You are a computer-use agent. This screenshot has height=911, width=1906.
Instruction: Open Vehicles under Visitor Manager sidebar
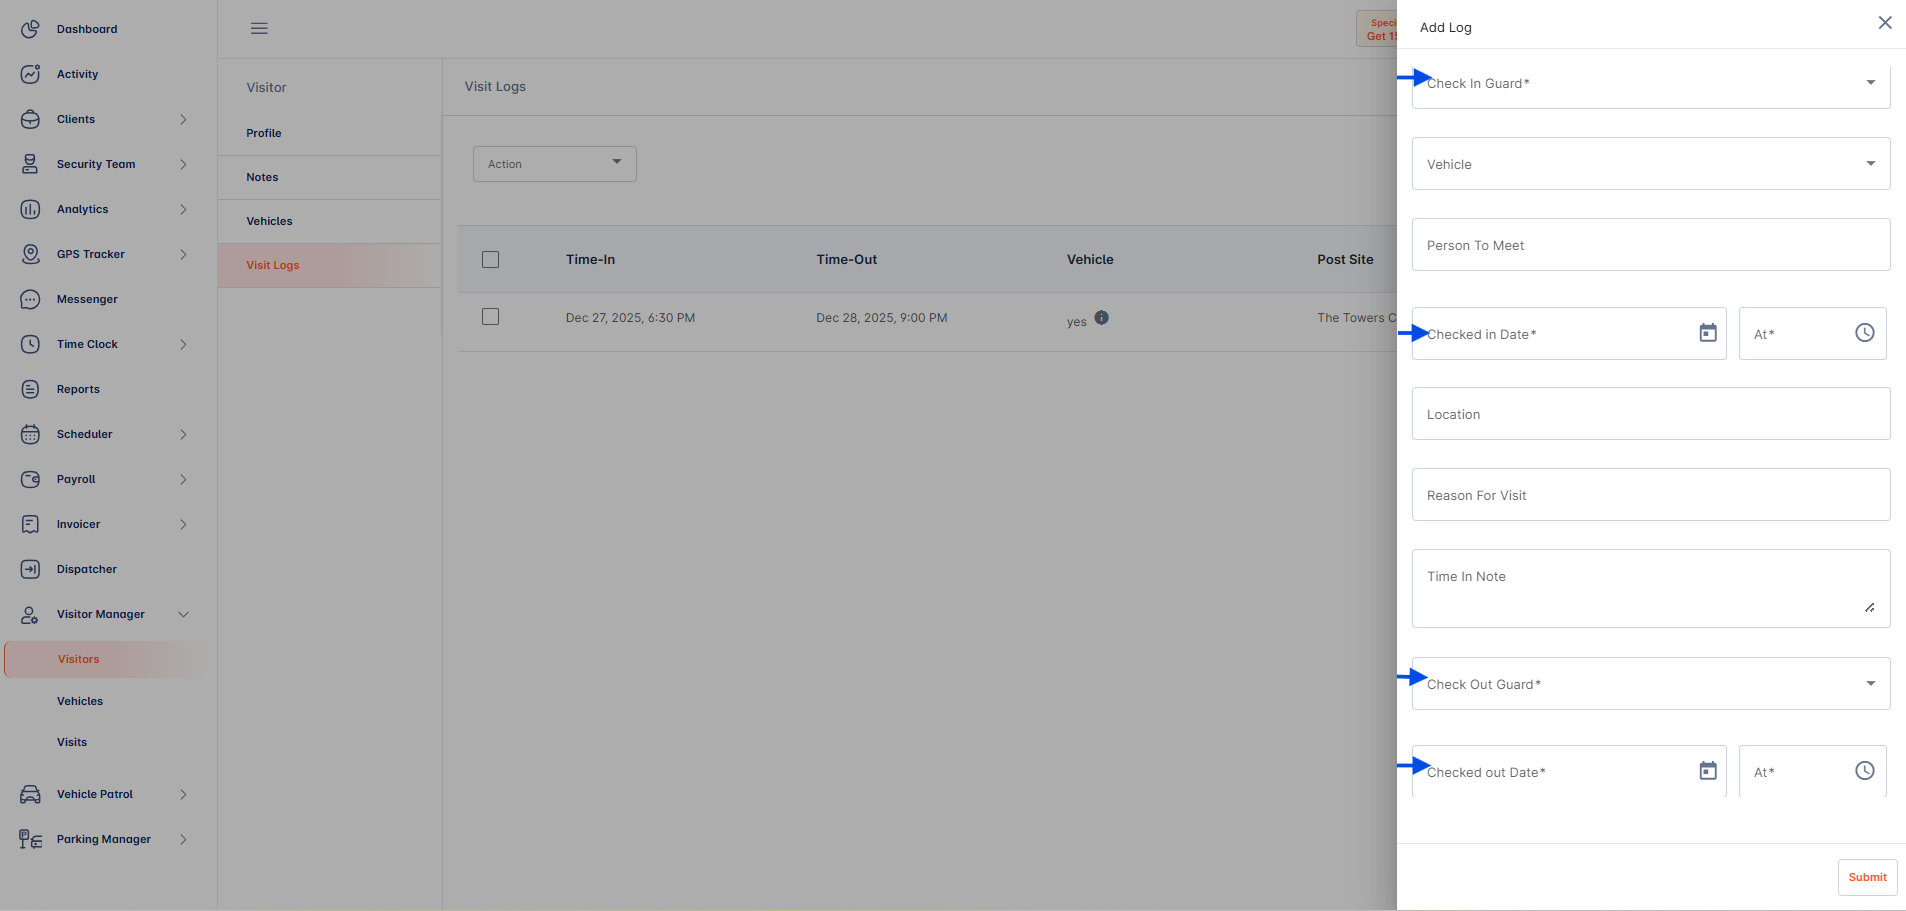(80, 701)
